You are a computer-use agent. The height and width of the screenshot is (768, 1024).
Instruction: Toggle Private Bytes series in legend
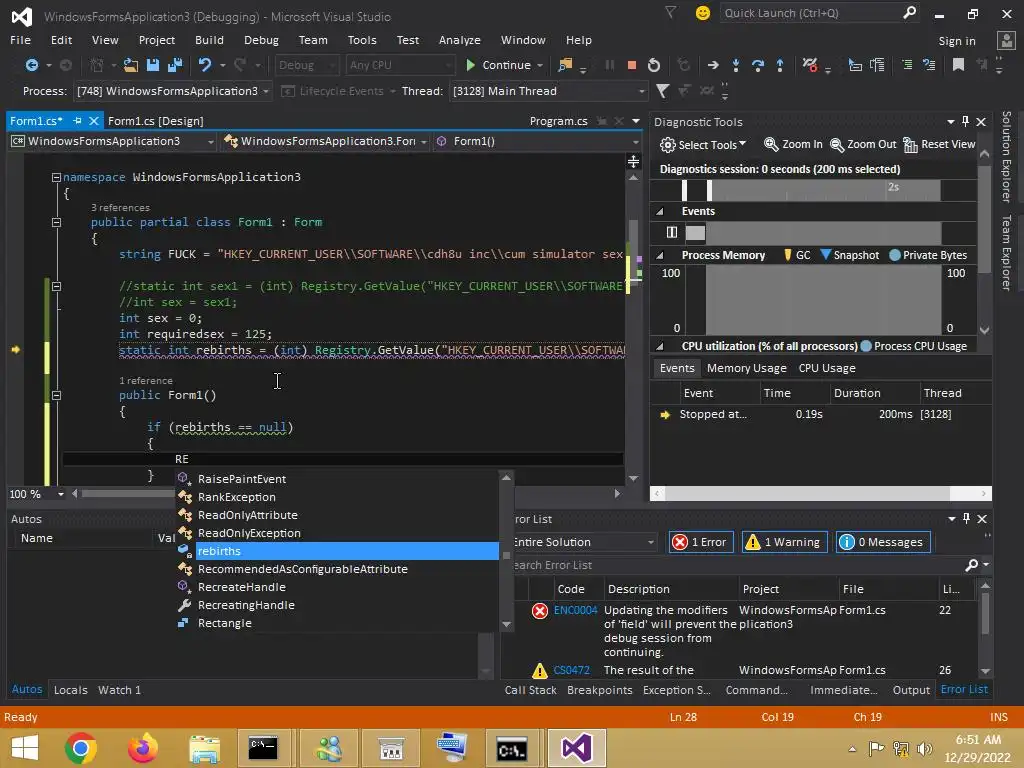pyautogui.click(x=928, y=255)
